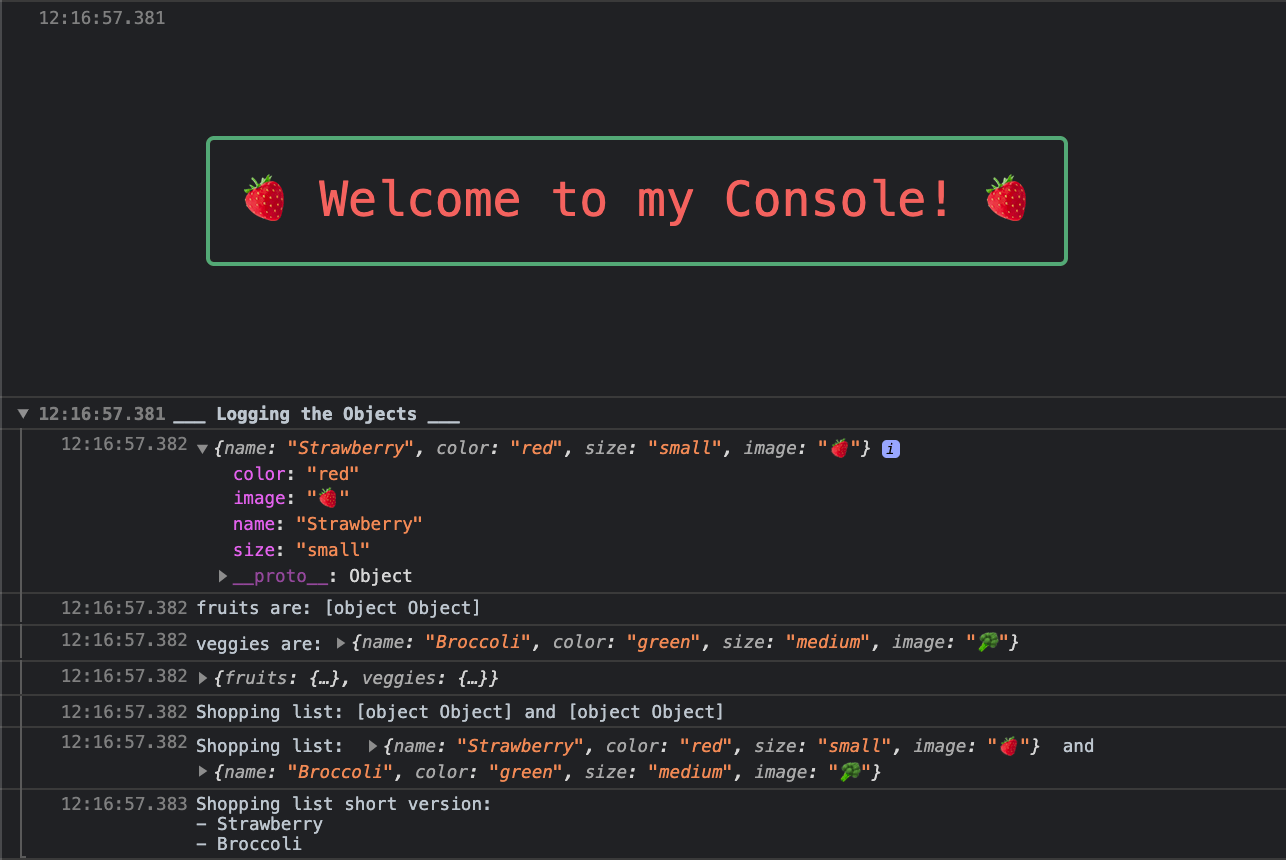
Task: Click the strawberry emoji in the Shopping list preview
Action: click(x=1009, y=745)
